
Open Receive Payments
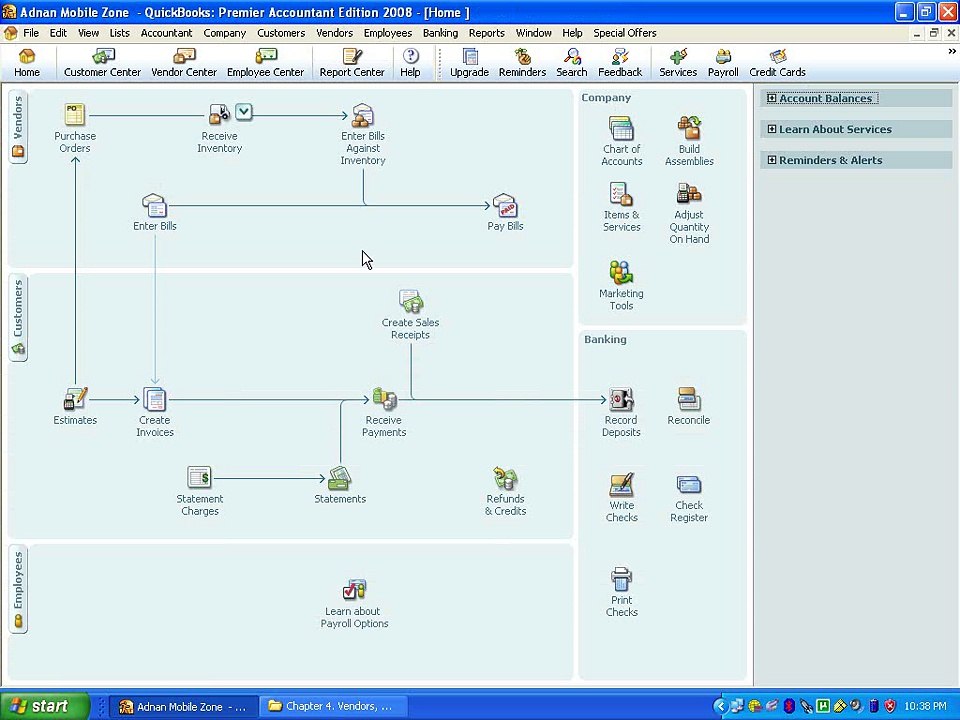(384, 399)
